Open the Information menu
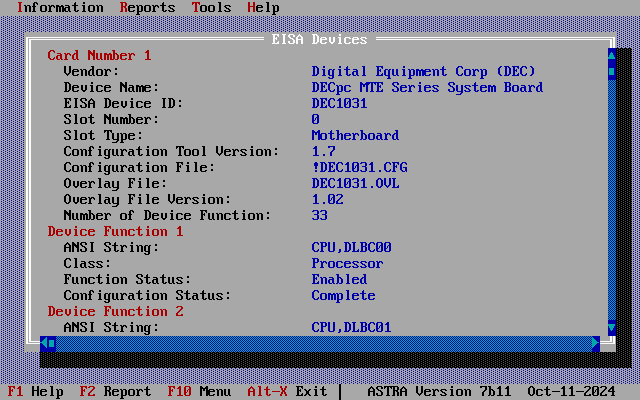This screenshot has height=400, width=640. 60,8
